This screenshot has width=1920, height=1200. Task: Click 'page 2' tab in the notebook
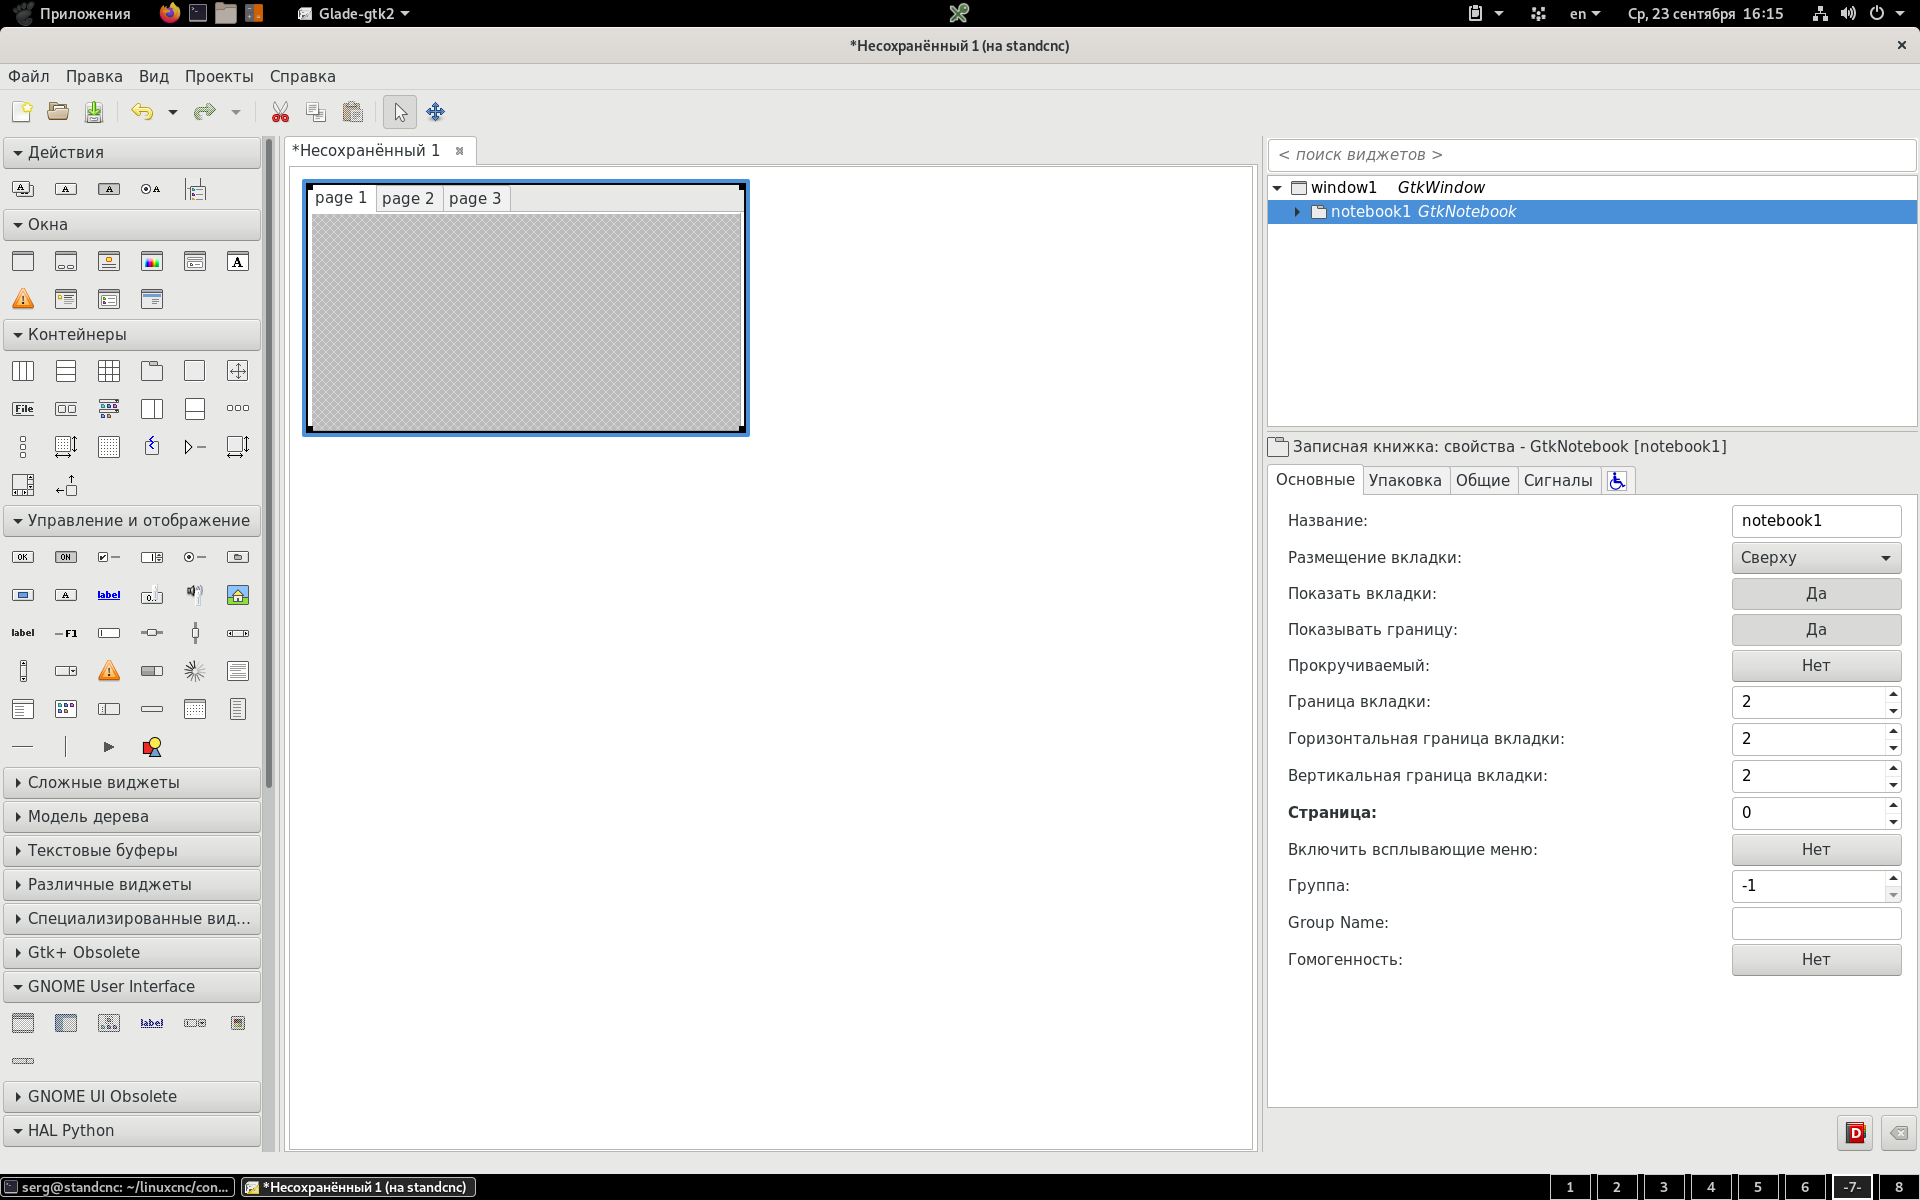[x=408, y=199]
